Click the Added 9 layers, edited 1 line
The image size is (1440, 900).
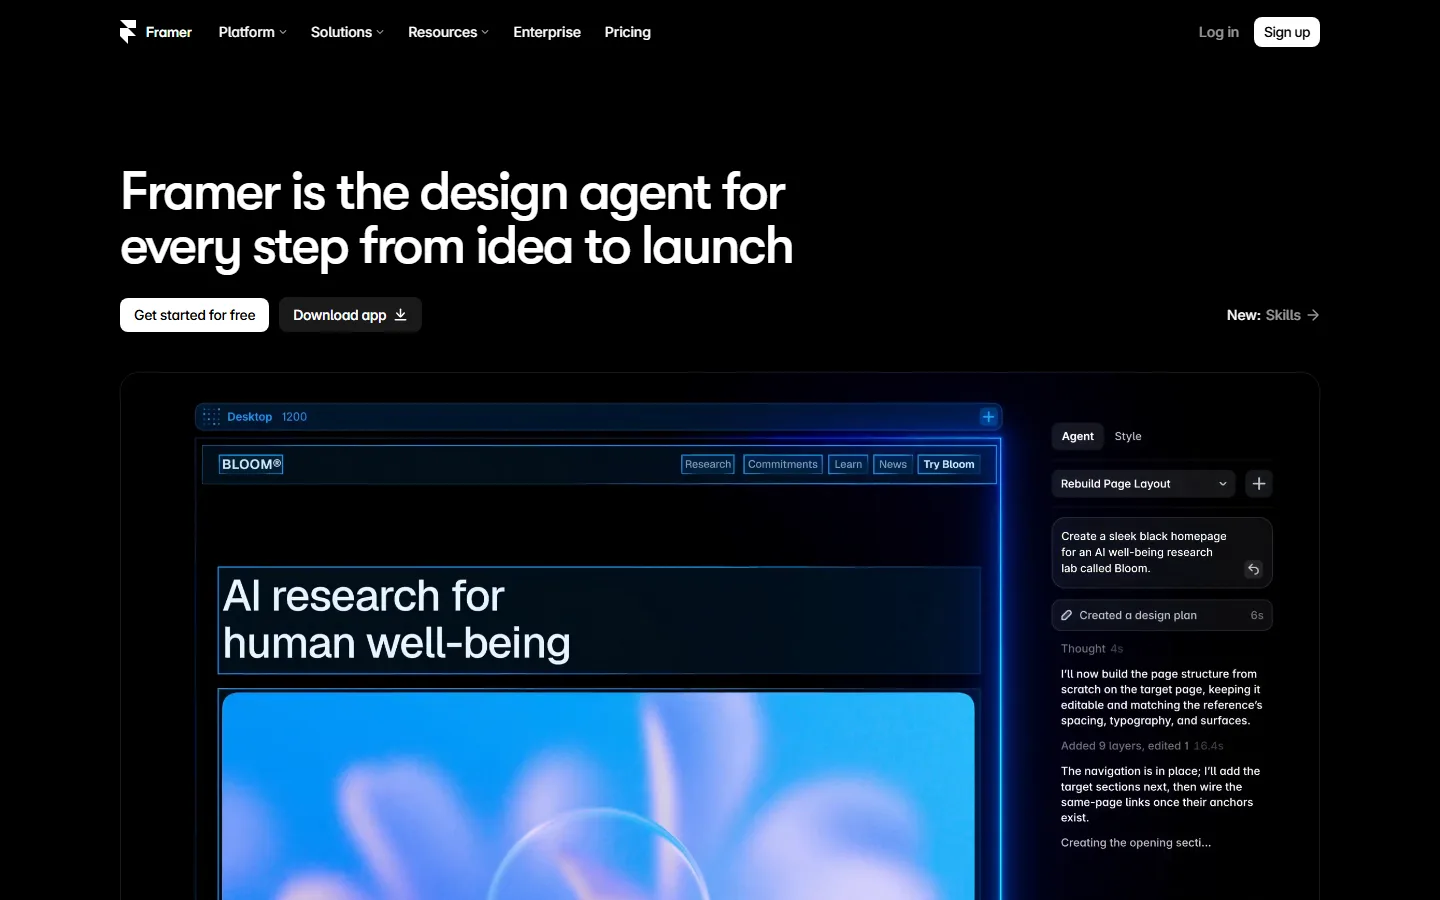[1142, 746]
